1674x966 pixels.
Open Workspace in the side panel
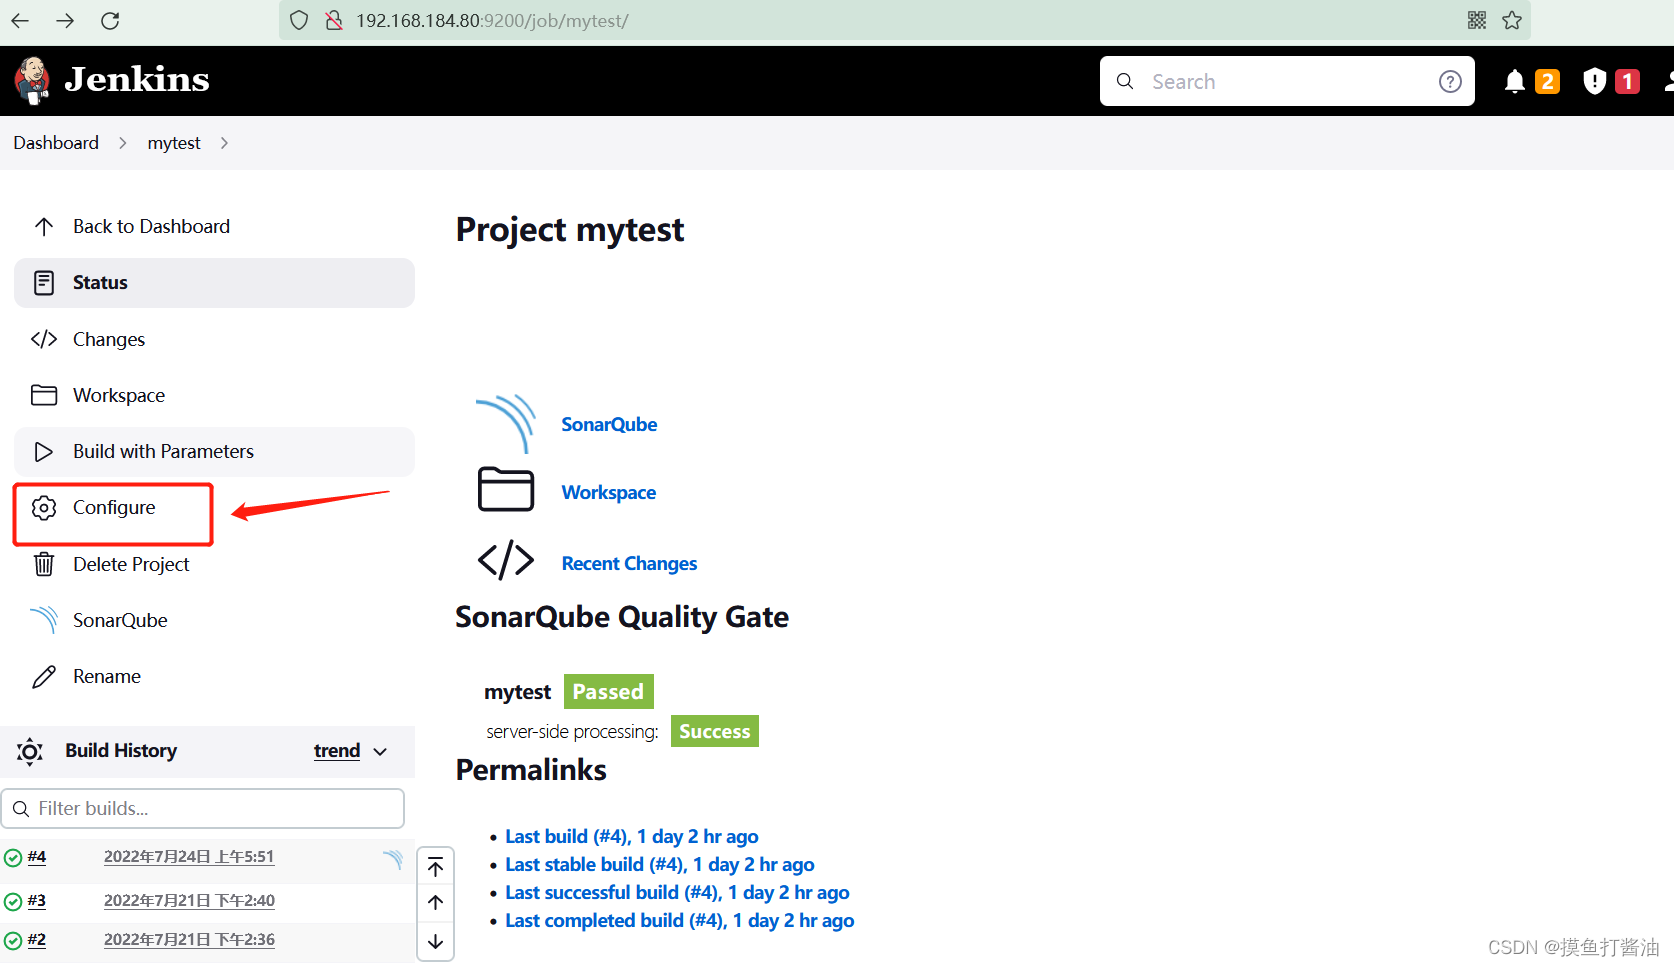(118, 396)
